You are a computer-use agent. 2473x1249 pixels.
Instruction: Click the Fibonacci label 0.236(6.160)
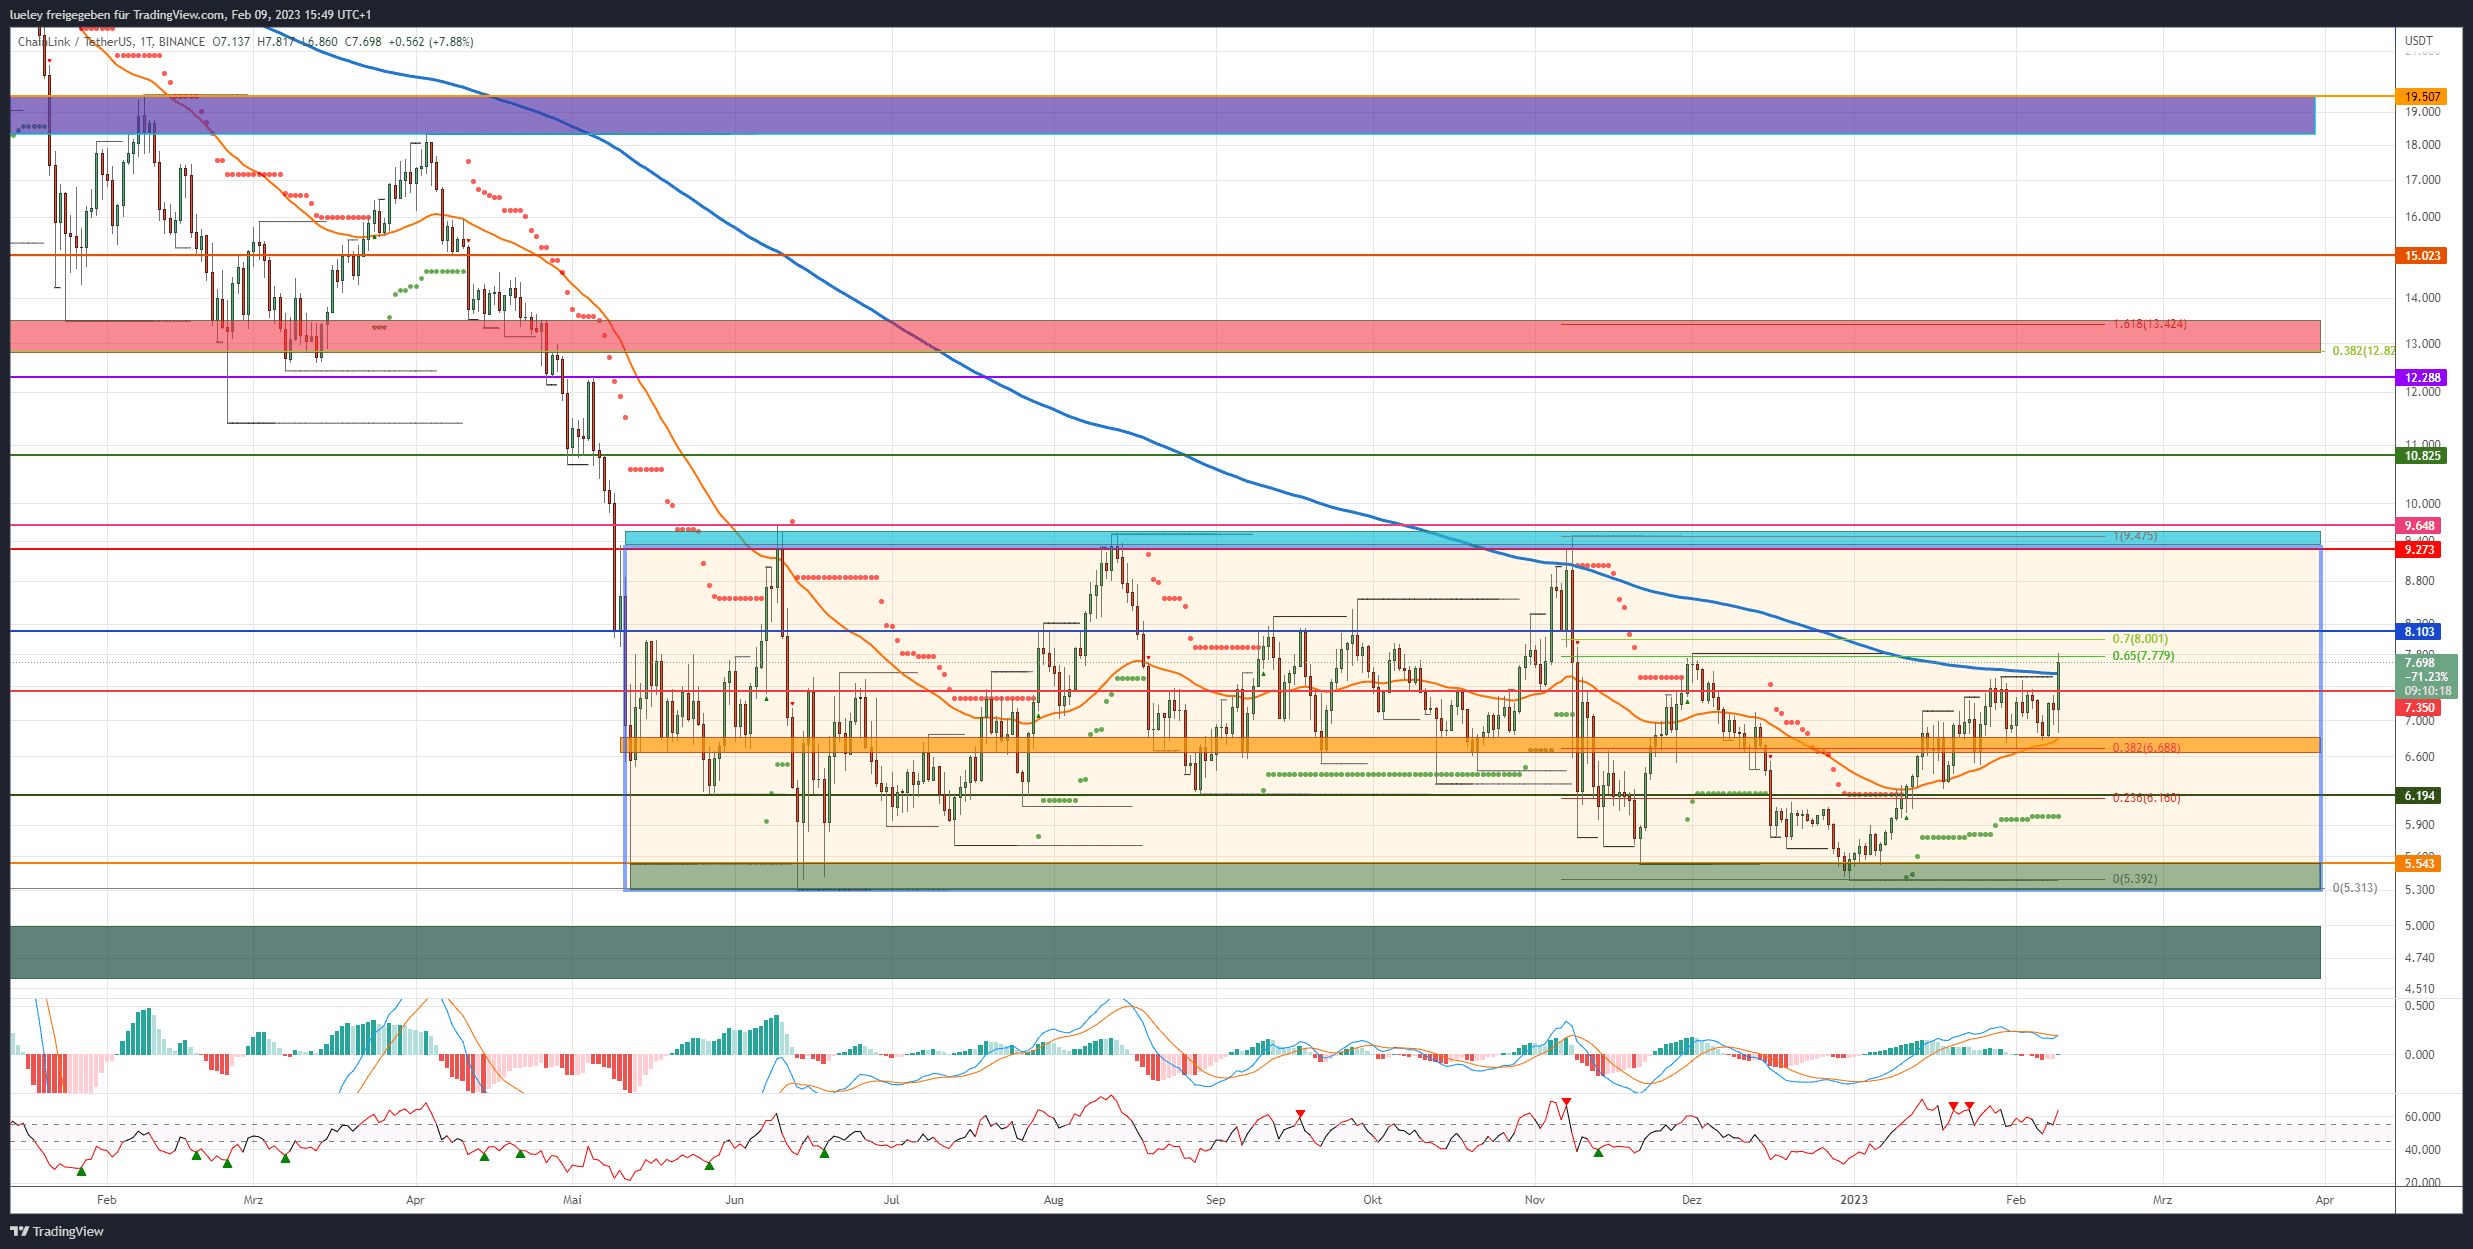pyautogui.click(x=2146, y=798)
